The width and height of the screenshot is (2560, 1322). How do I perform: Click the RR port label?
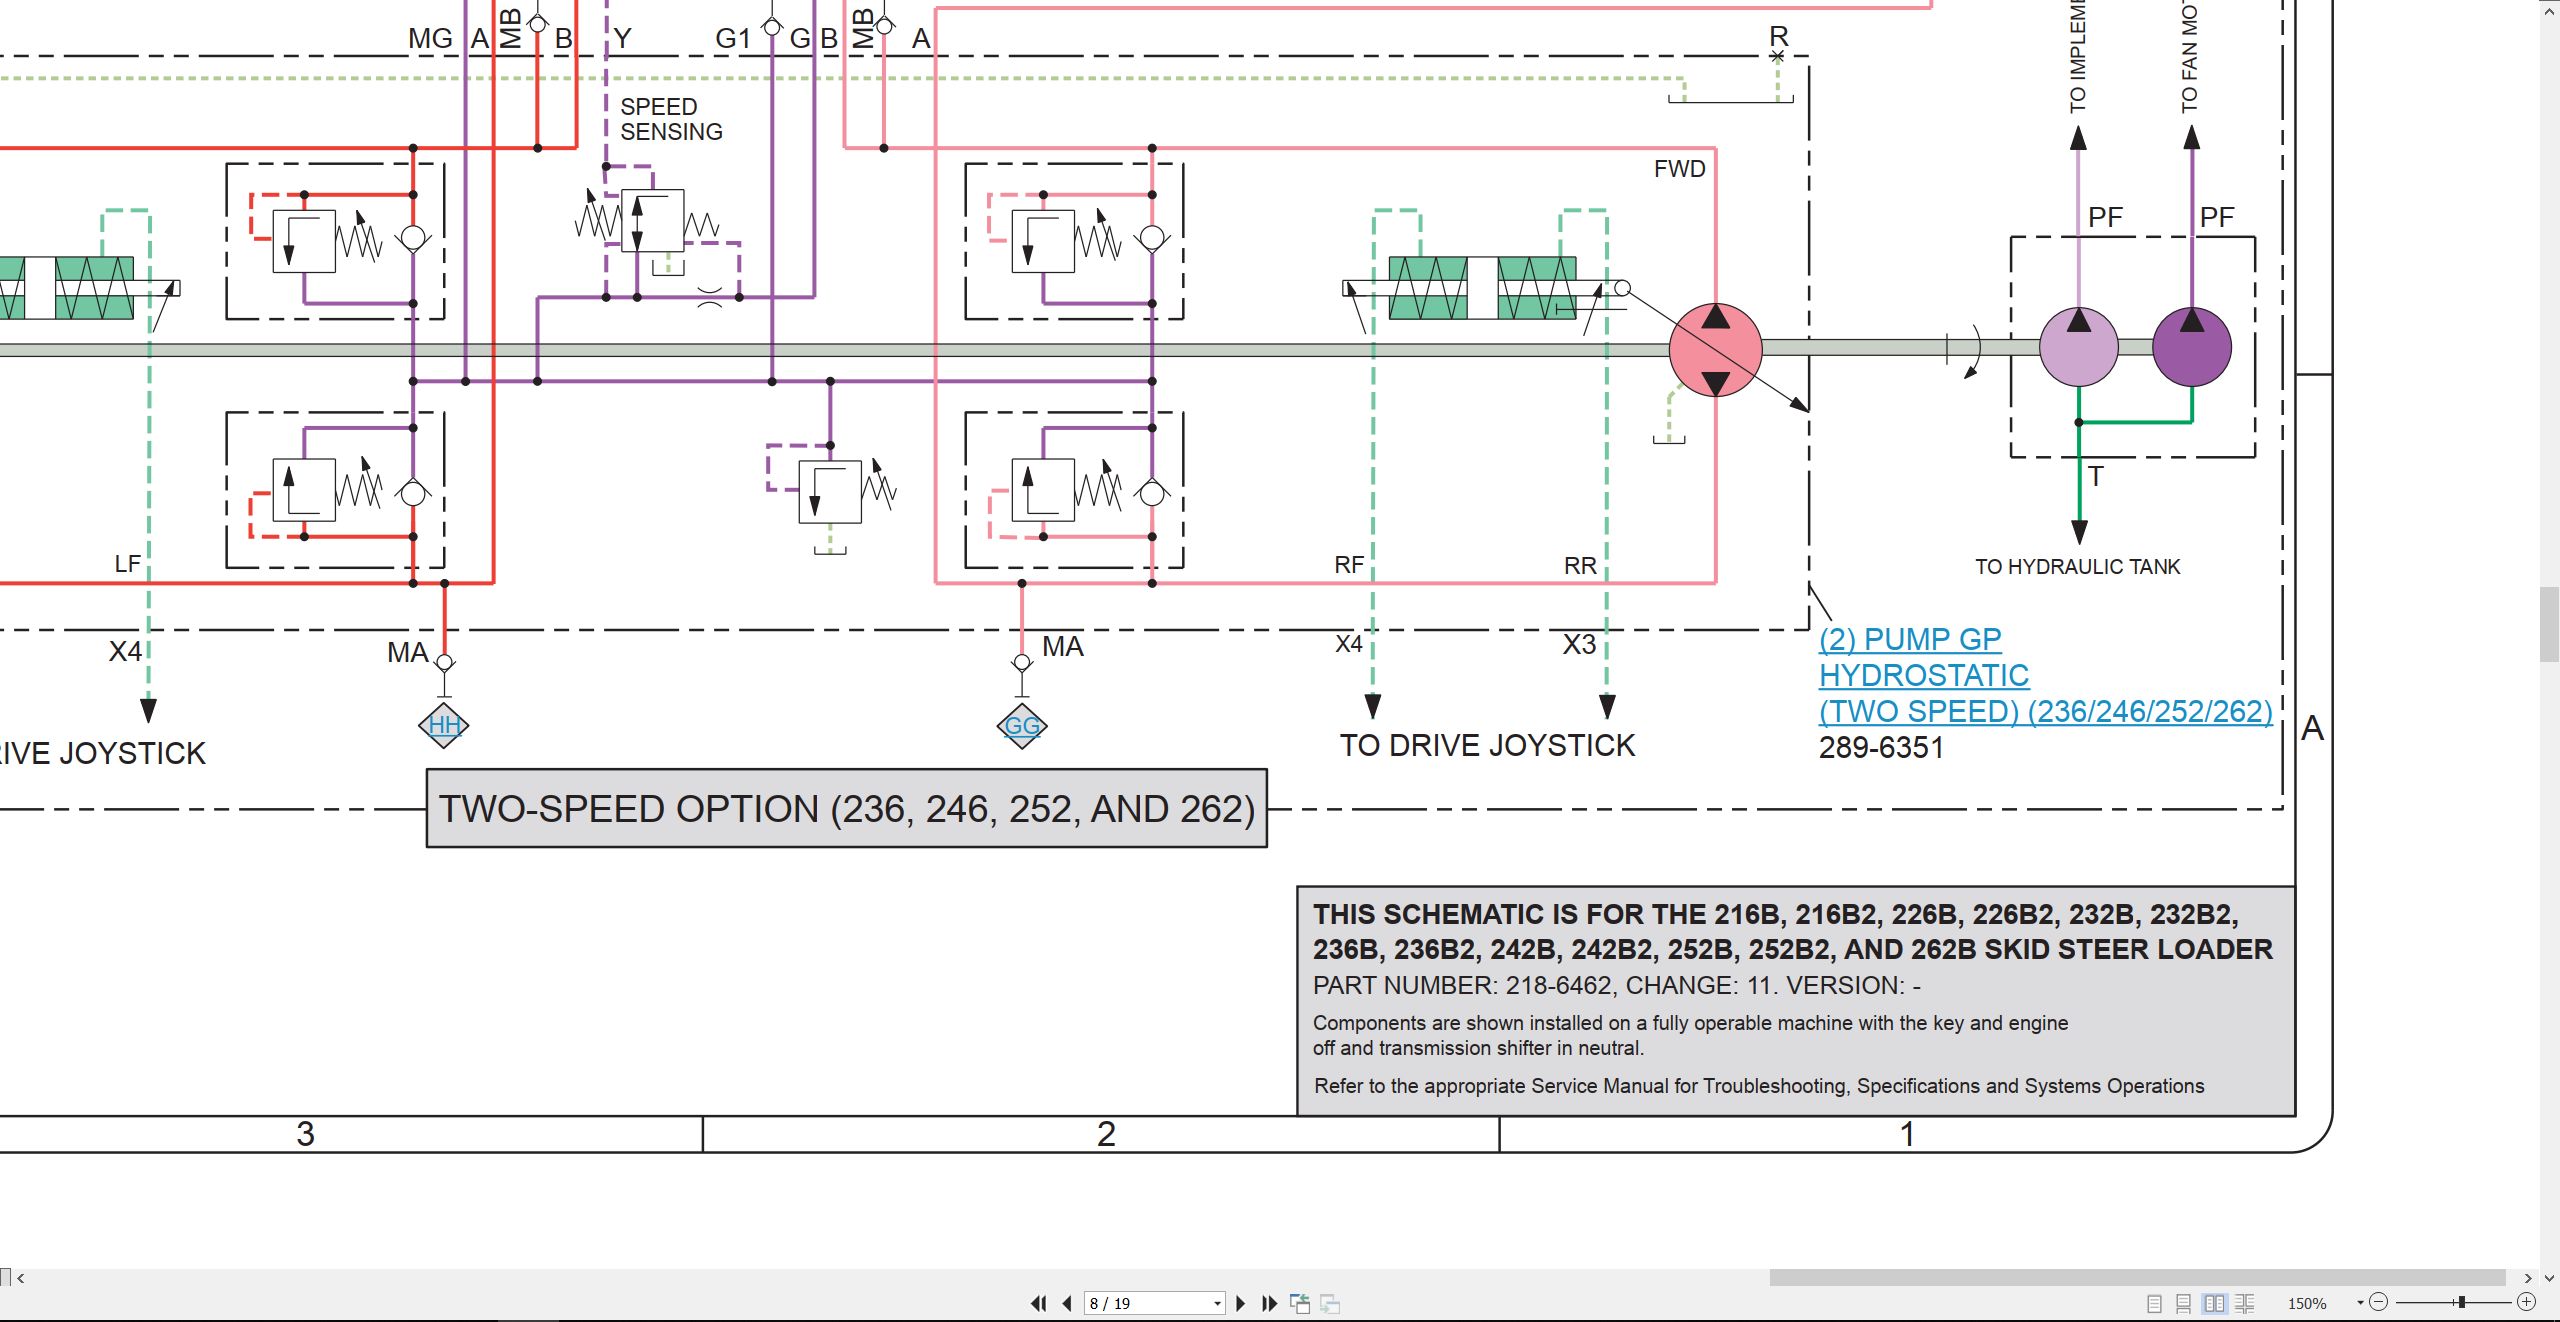(1580, 566)
